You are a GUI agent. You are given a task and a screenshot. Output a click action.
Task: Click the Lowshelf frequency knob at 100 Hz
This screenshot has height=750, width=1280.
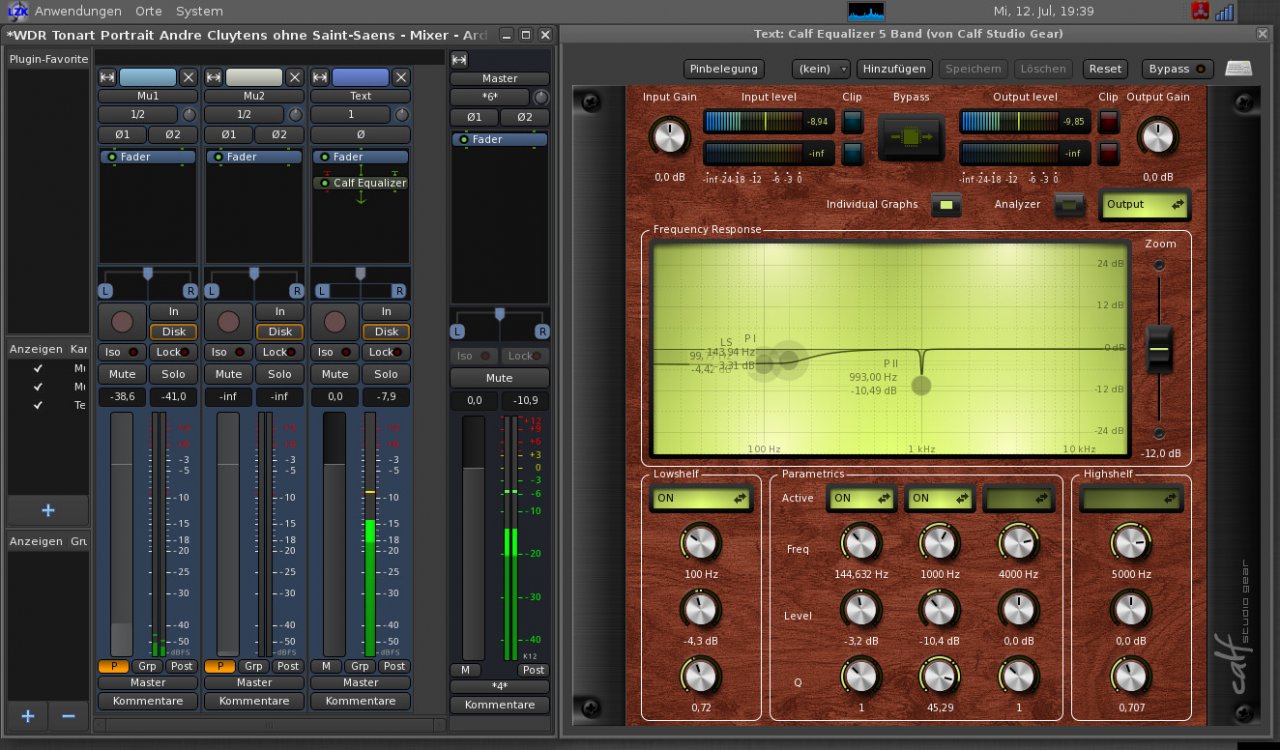pyautogui.click(x=701, y=542)
